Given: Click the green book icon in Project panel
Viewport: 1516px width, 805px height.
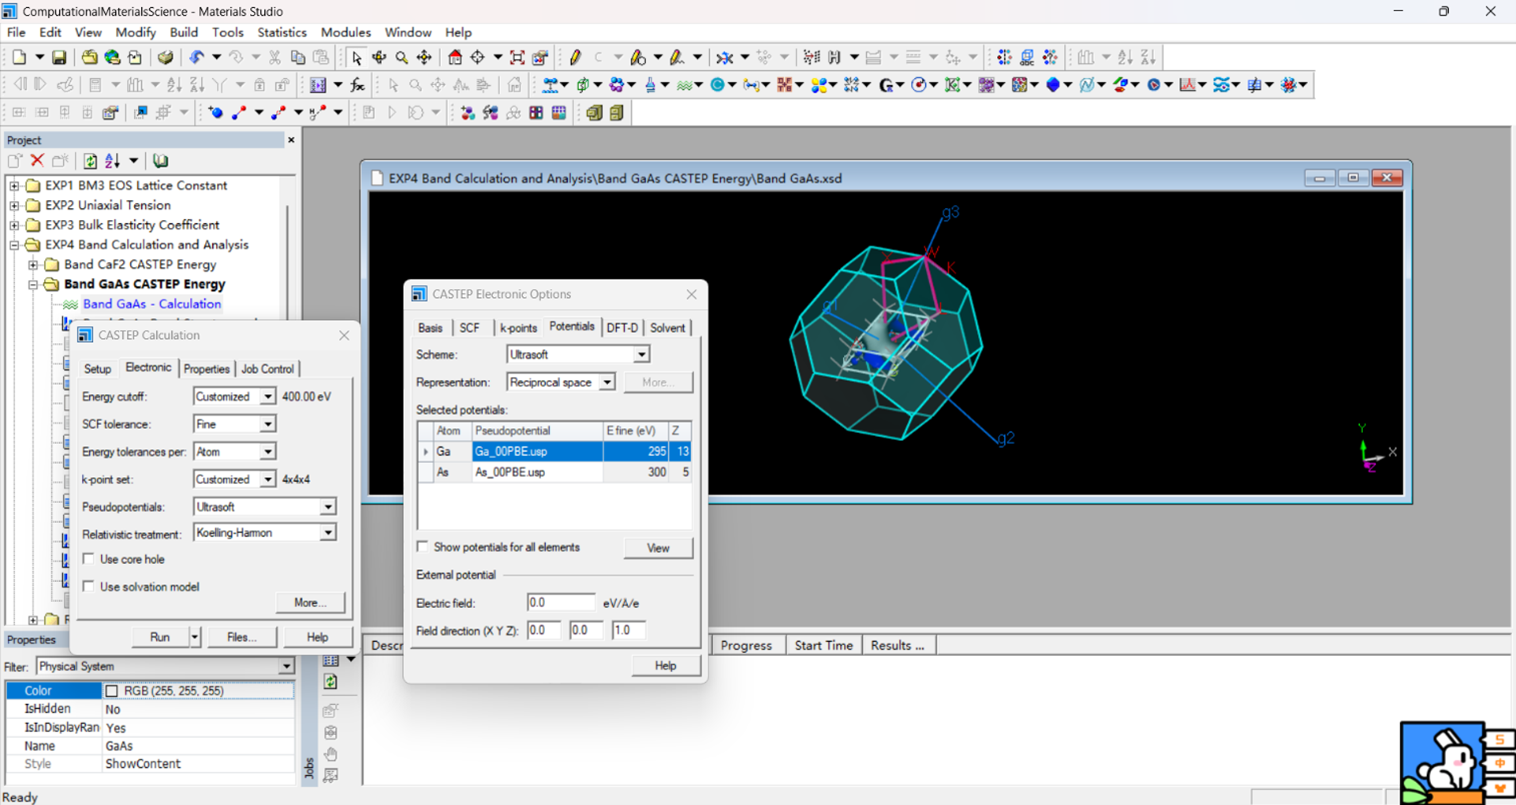Looking at the screenshot, I should tap(160, 161).
